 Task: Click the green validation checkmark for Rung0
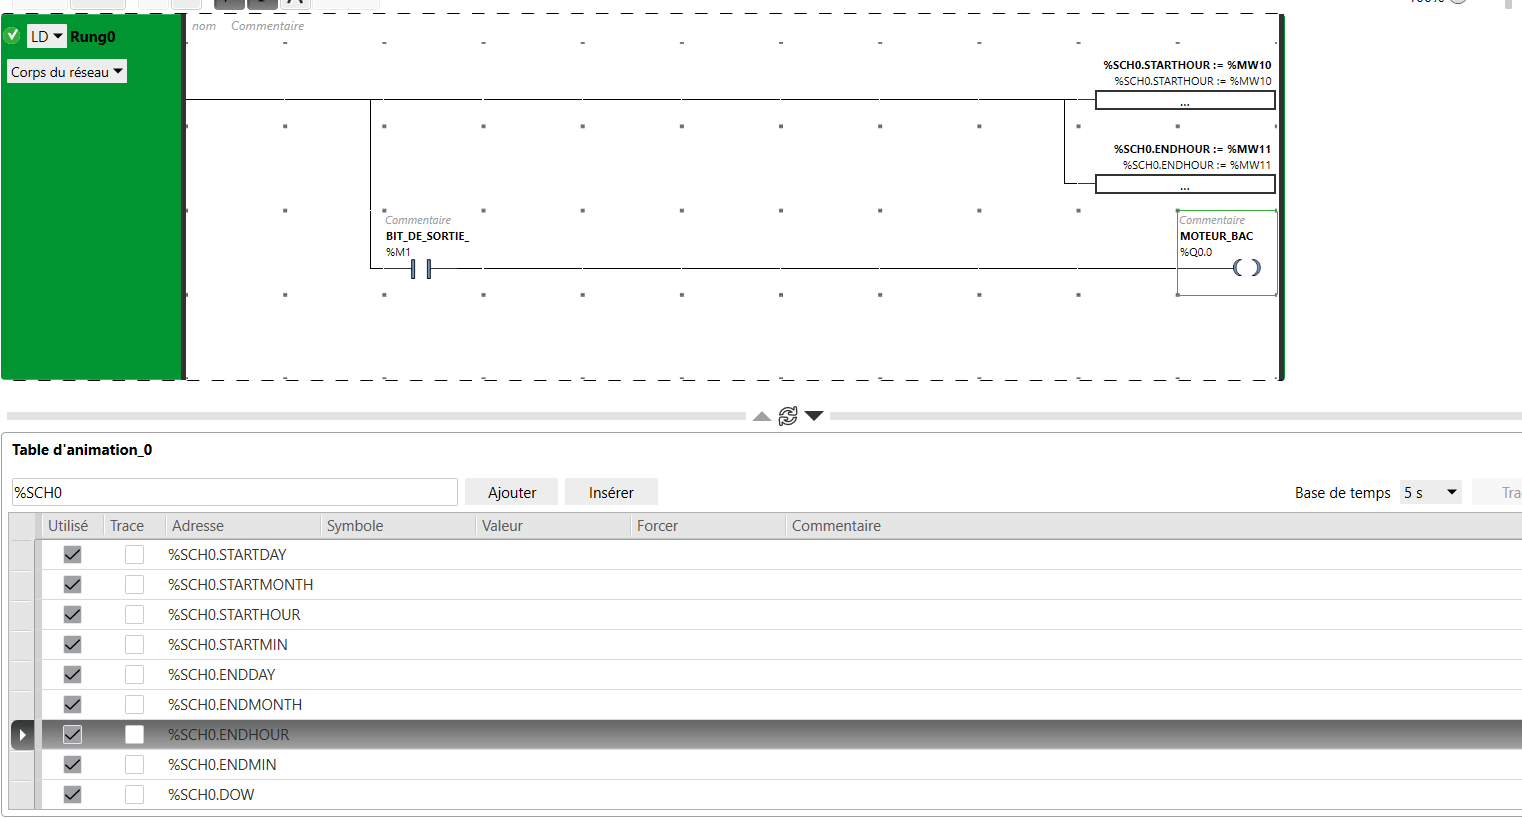[x=12, y=36]
